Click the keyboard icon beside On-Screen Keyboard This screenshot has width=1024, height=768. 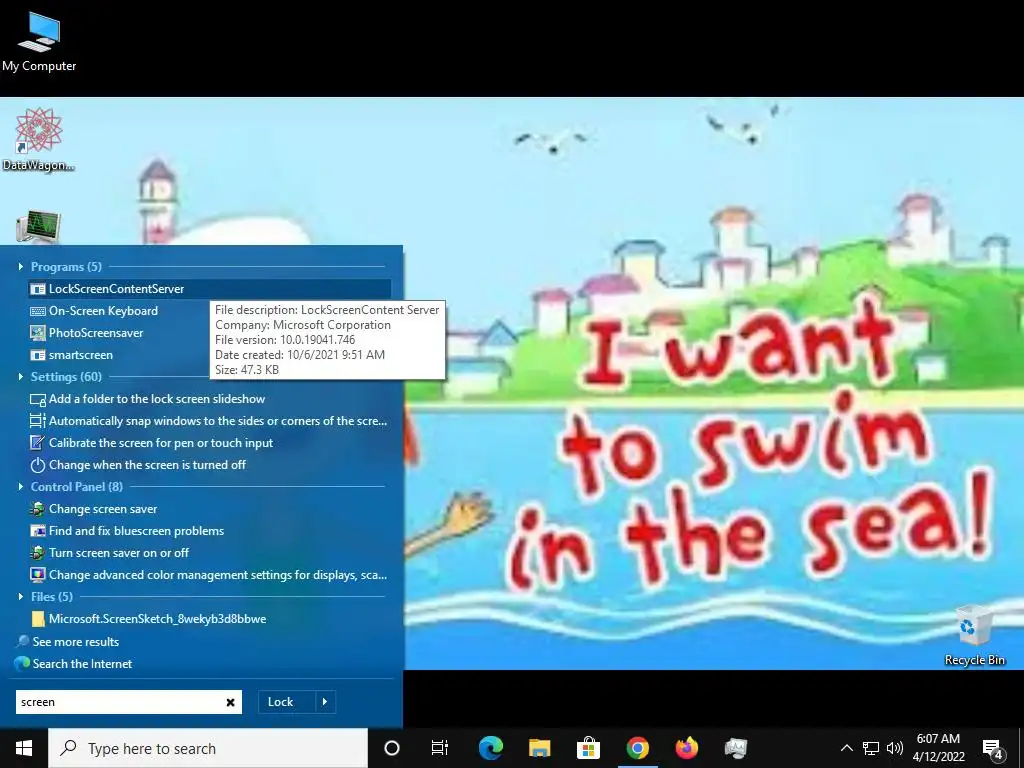(x=38, y=312)
